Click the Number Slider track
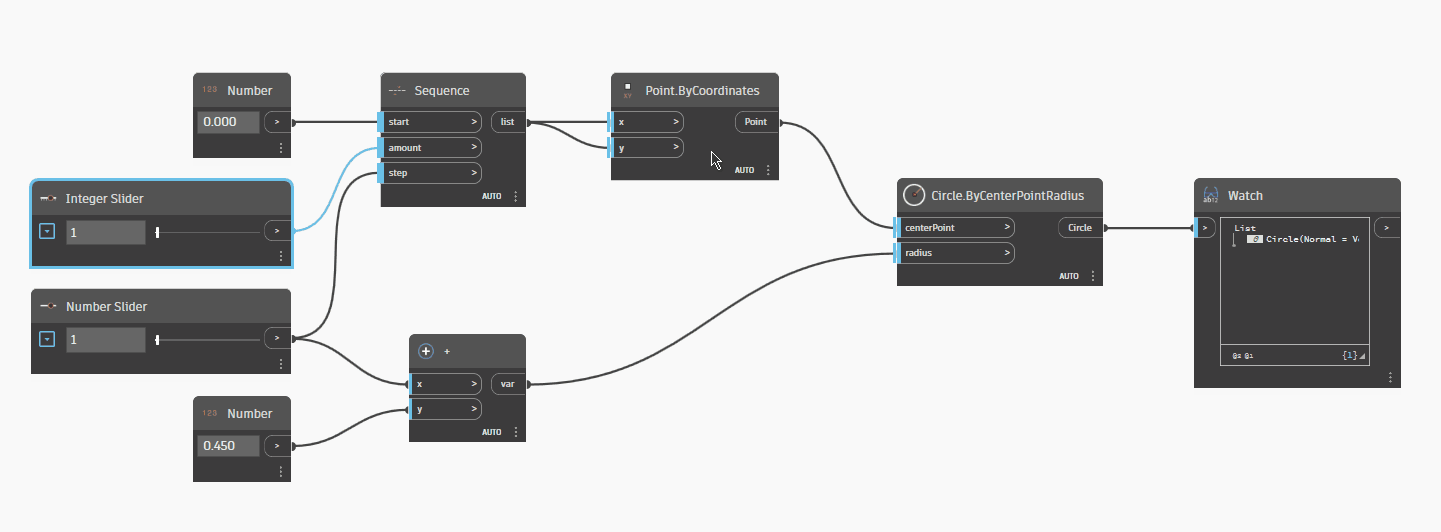 208,339
